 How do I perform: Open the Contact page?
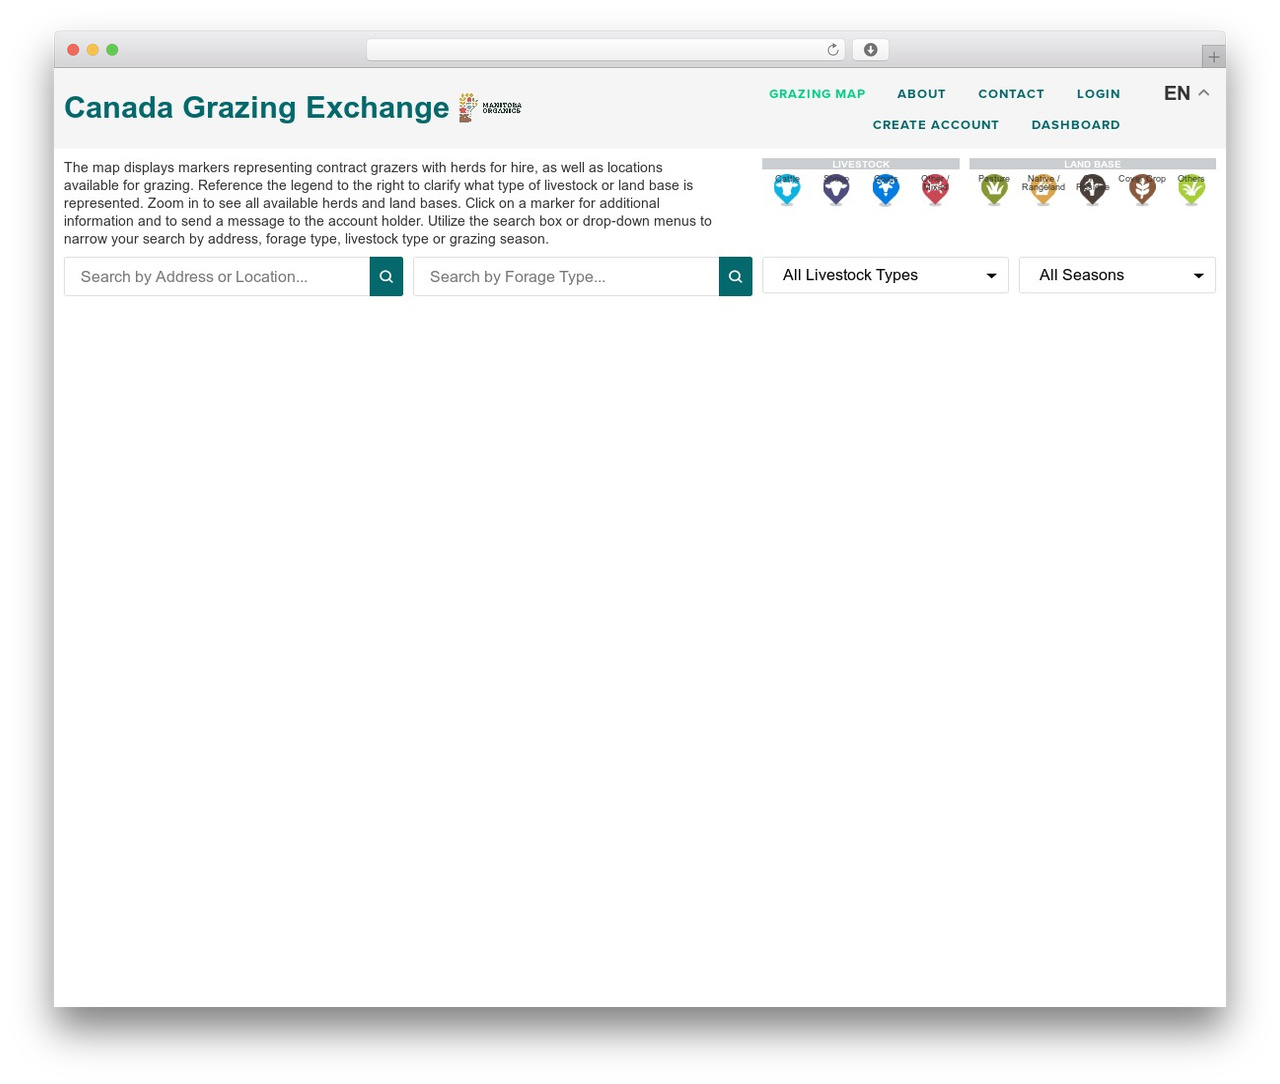click(x=1011, y=94)
